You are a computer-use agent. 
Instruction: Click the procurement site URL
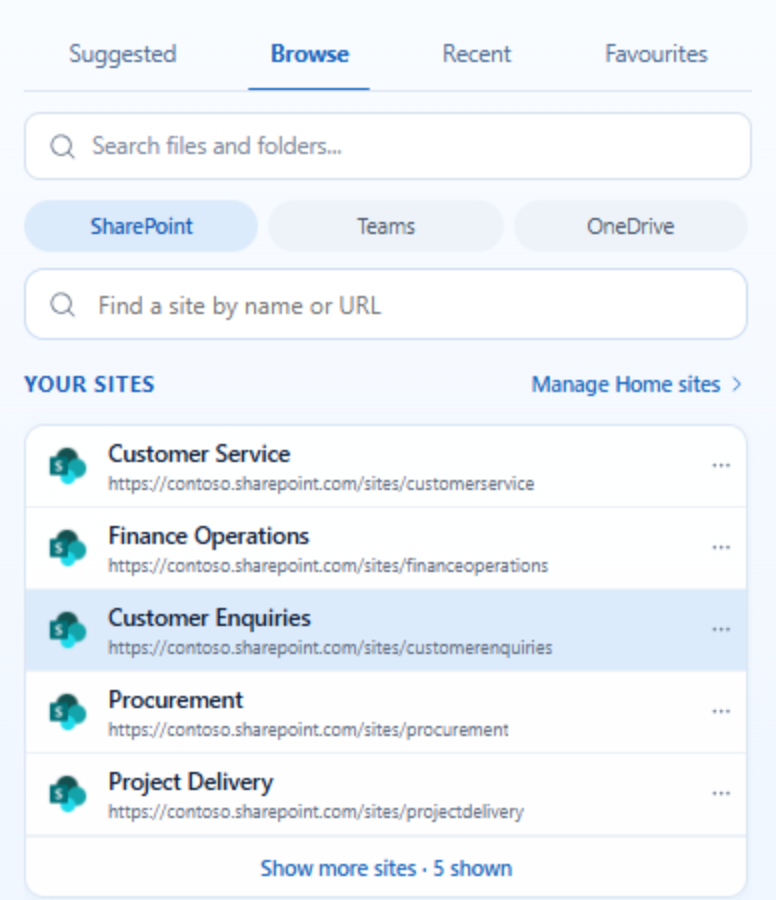tap(308, 730)
